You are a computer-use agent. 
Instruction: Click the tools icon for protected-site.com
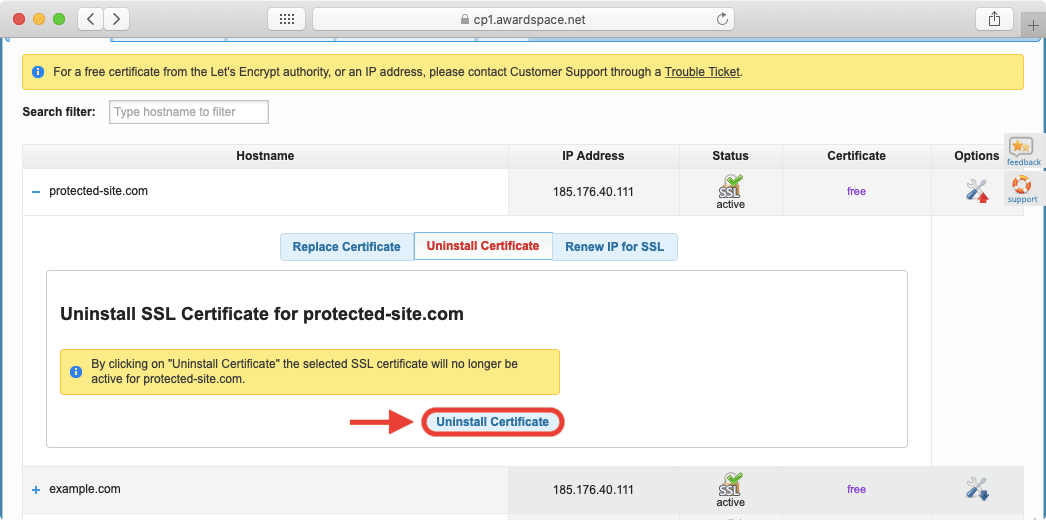click(x=977, y=191)
